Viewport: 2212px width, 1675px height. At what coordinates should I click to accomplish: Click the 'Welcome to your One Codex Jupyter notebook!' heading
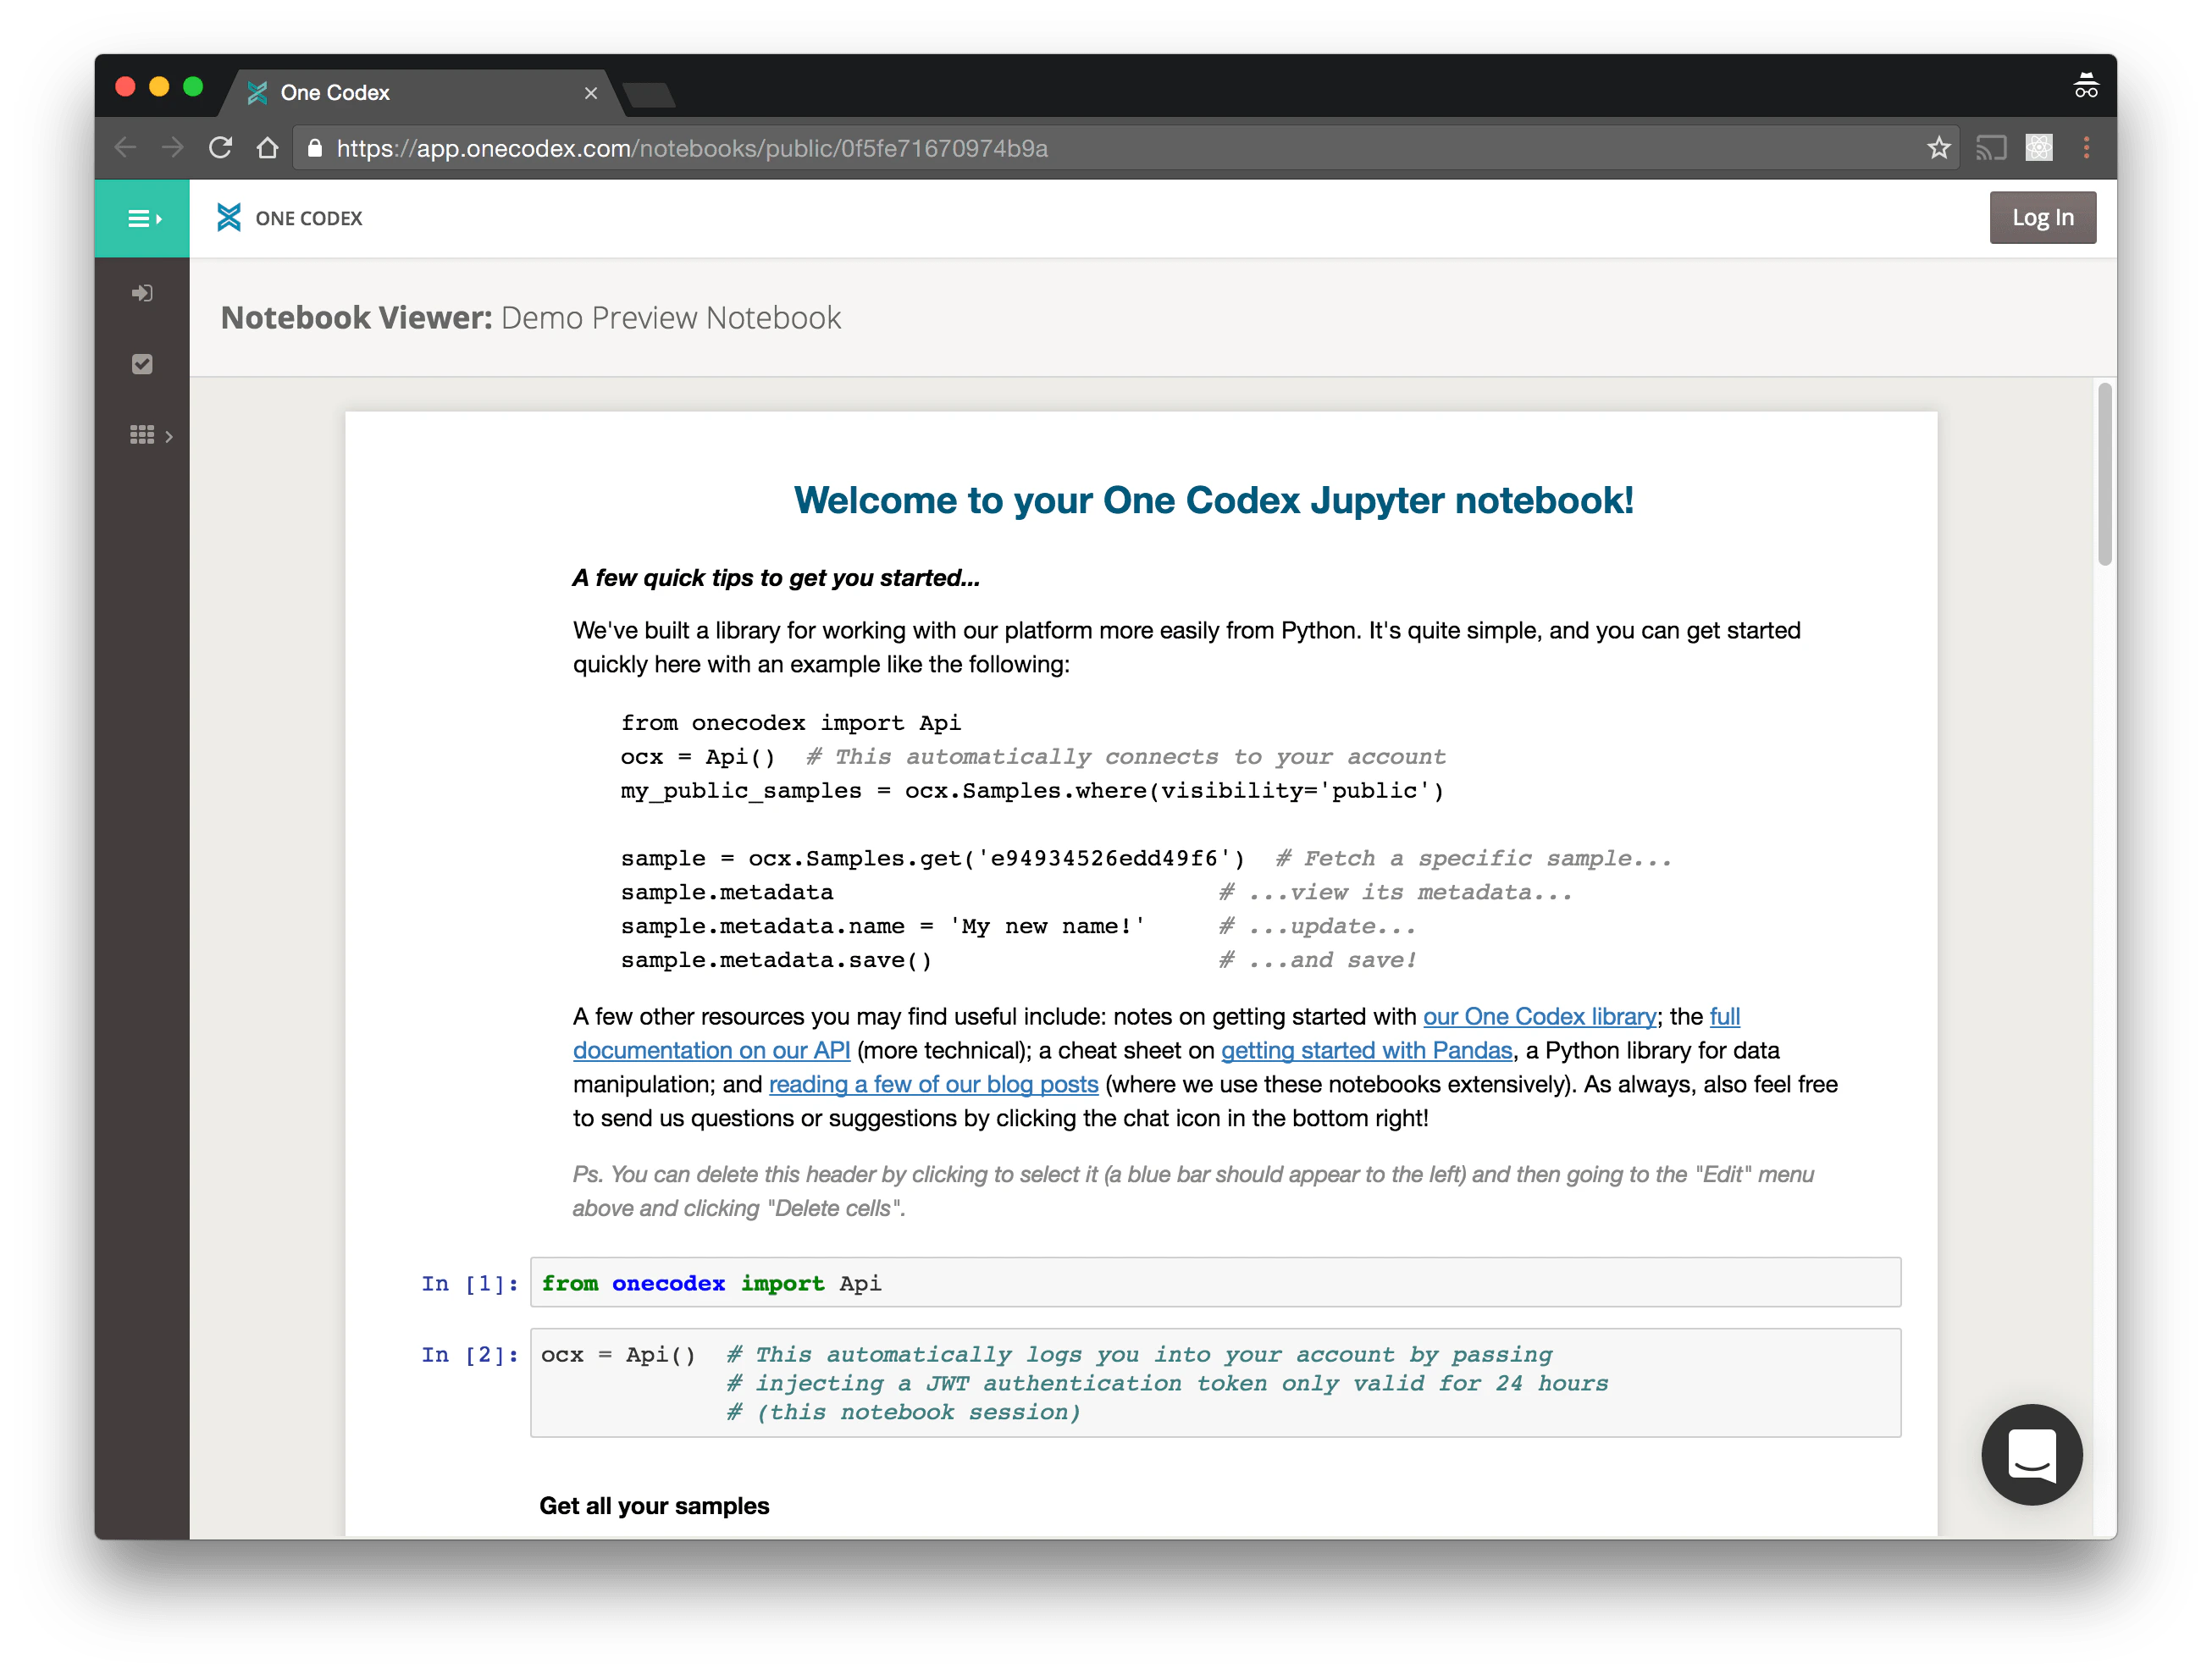tap(1214, 500)
